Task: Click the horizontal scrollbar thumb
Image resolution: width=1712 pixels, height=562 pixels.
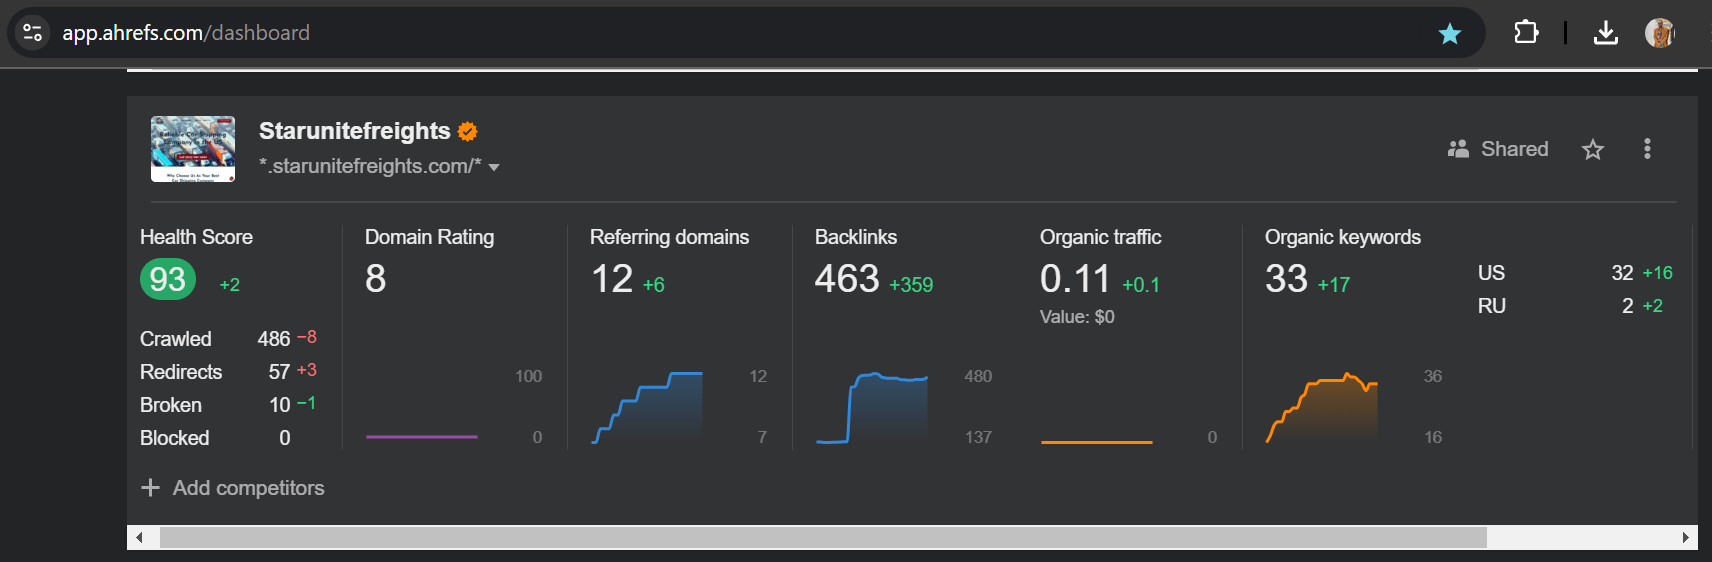Action: coord(823,538)
